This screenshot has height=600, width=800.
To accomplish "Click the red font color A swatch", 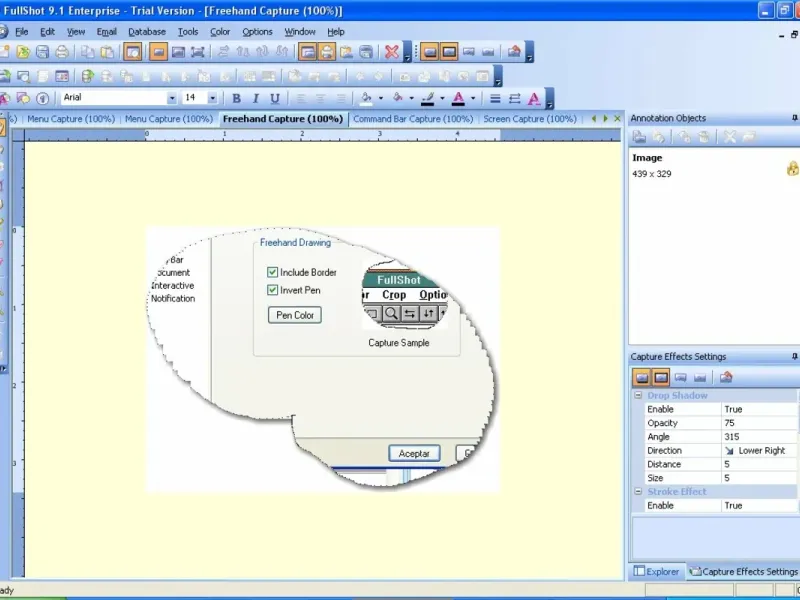I will click(x=459, y=98).
